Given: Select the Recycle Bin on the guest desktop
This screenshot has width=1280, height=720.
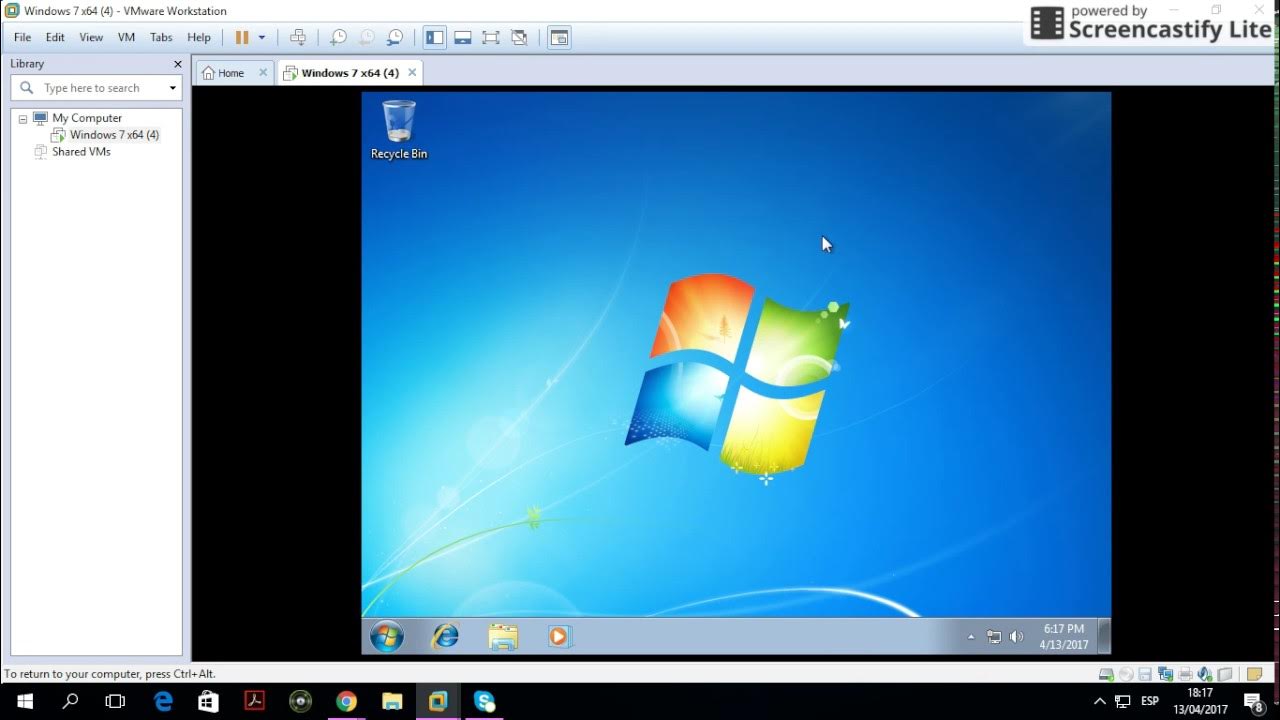Looking at the screenshot, I should [x=399, y=129].
